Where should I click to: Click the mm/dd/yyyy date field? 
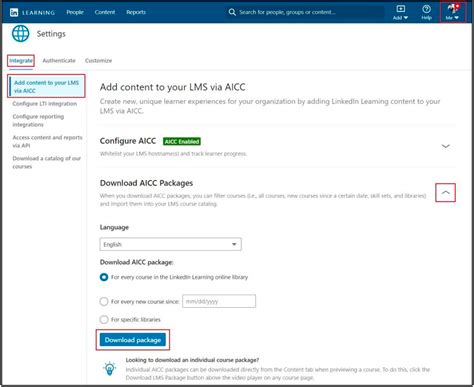tap(219, 301)
